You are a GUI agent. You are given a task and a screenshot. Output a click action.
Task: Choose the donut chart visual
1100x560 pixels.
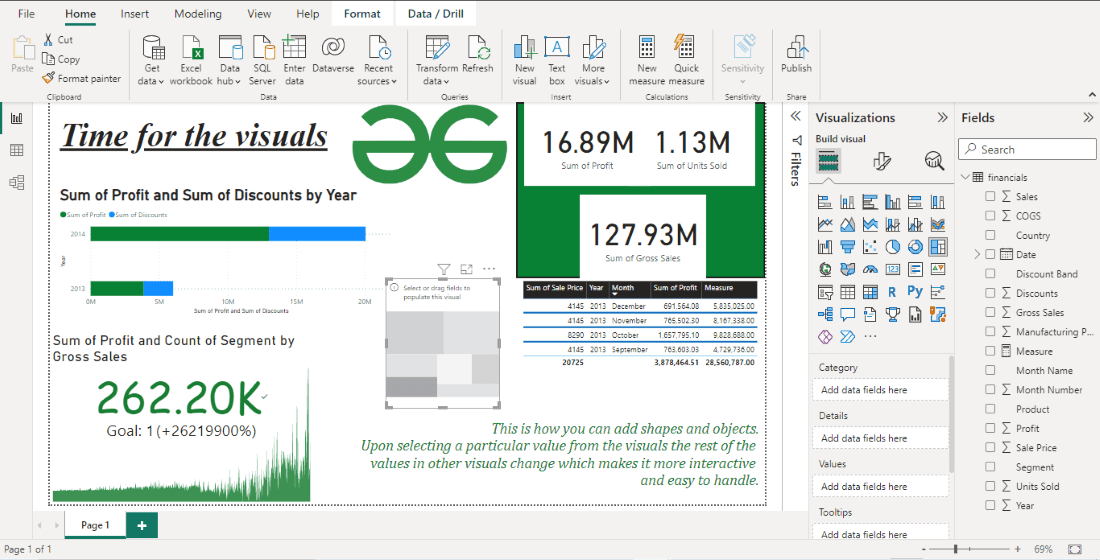click(x=915, y=247)
